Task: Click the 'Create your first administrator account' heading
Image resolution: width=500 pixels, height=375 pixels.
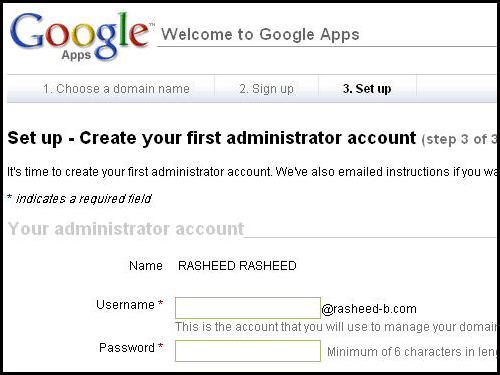Action: click(248, 138)
